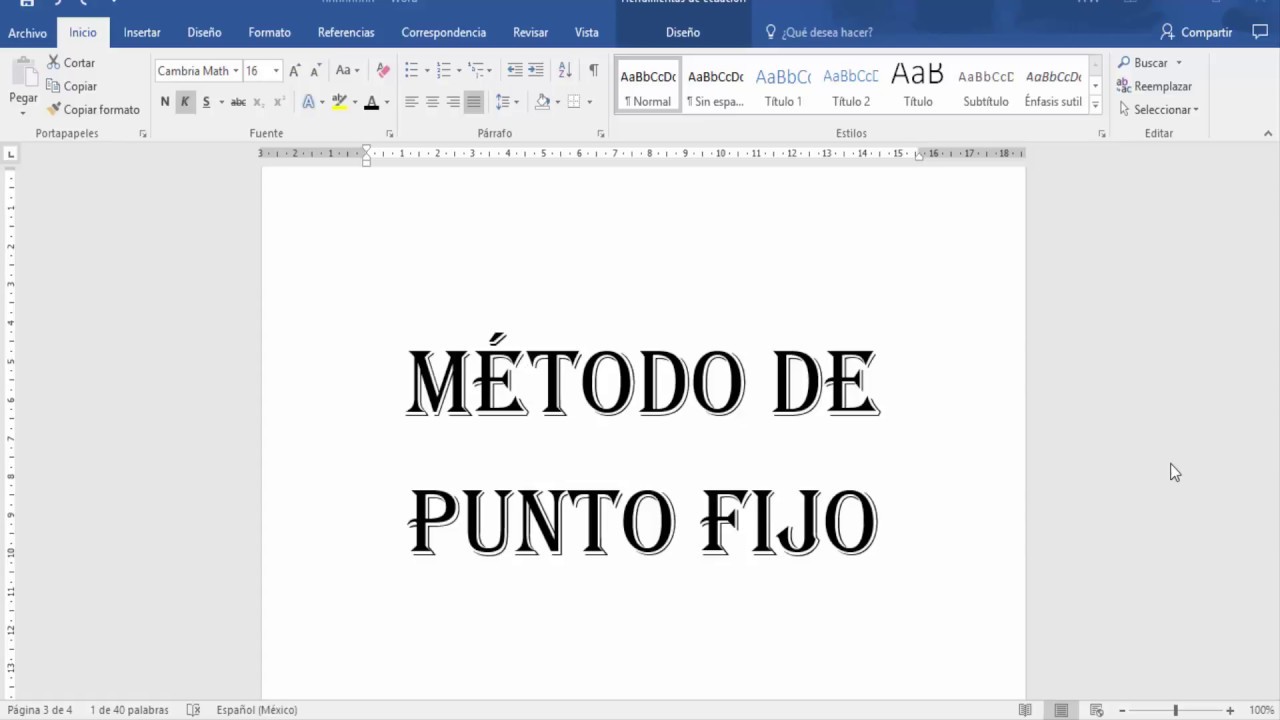Switch to read mode view in status bar
1280x720 pixels.
pos(1025,710)
